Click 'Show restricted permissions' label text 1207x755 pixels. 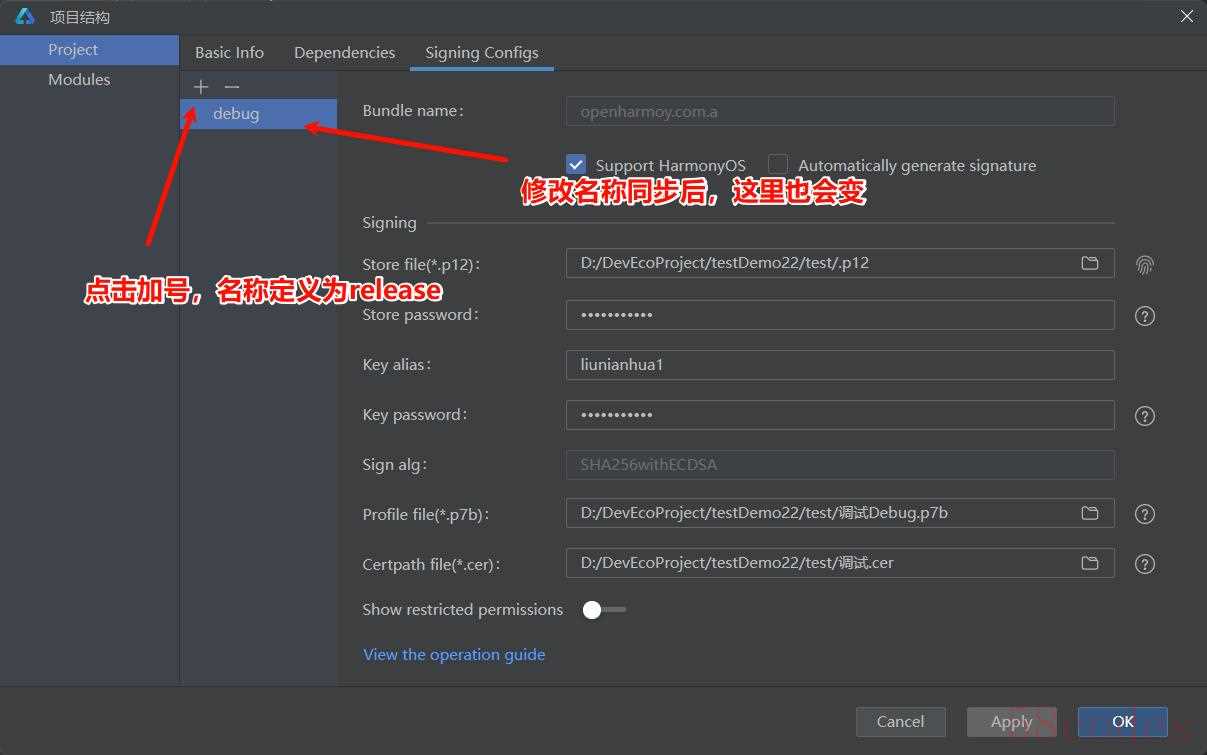pyautogui.click(x=463, y=610)
